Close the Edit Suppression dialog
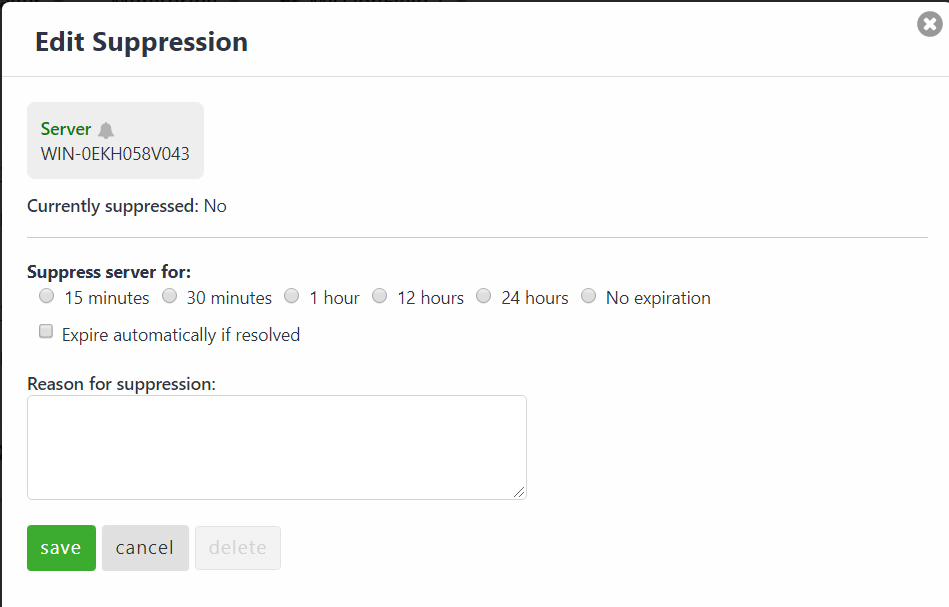The width and height of the screenshot is (949, 607). (x=930, y=24)
